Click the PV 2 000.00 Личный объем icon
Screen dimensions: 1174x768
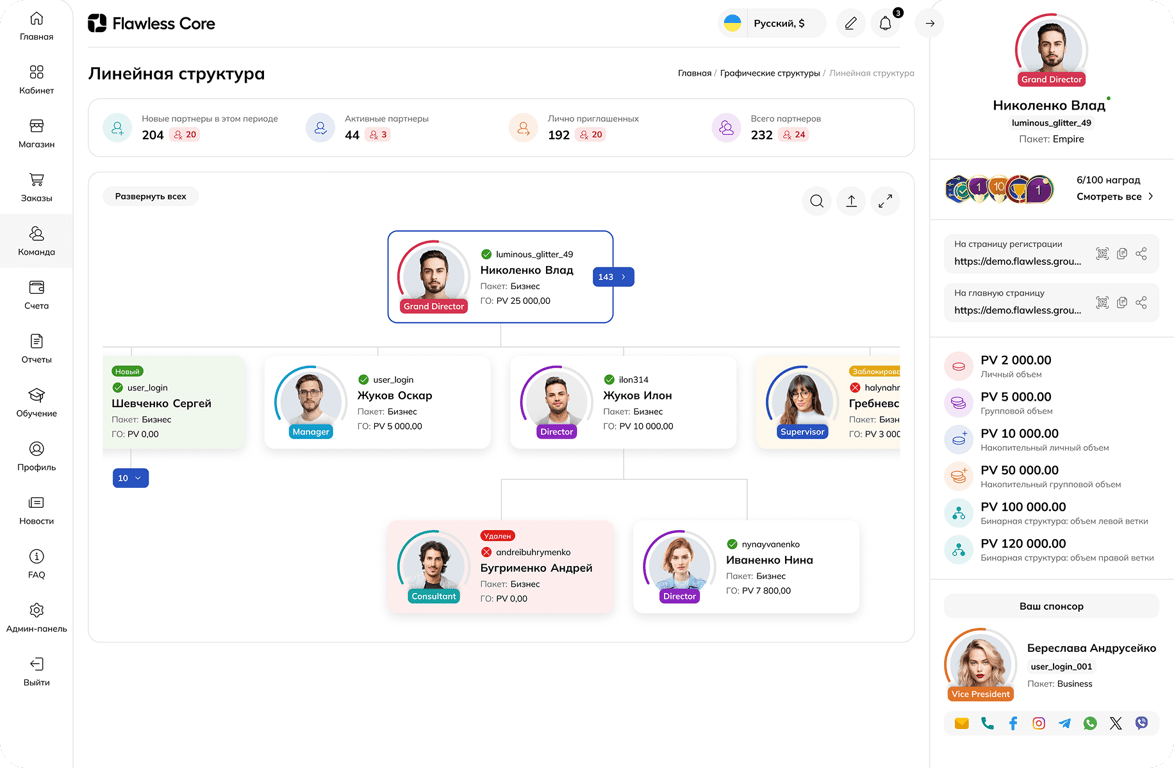pos(958,366)
